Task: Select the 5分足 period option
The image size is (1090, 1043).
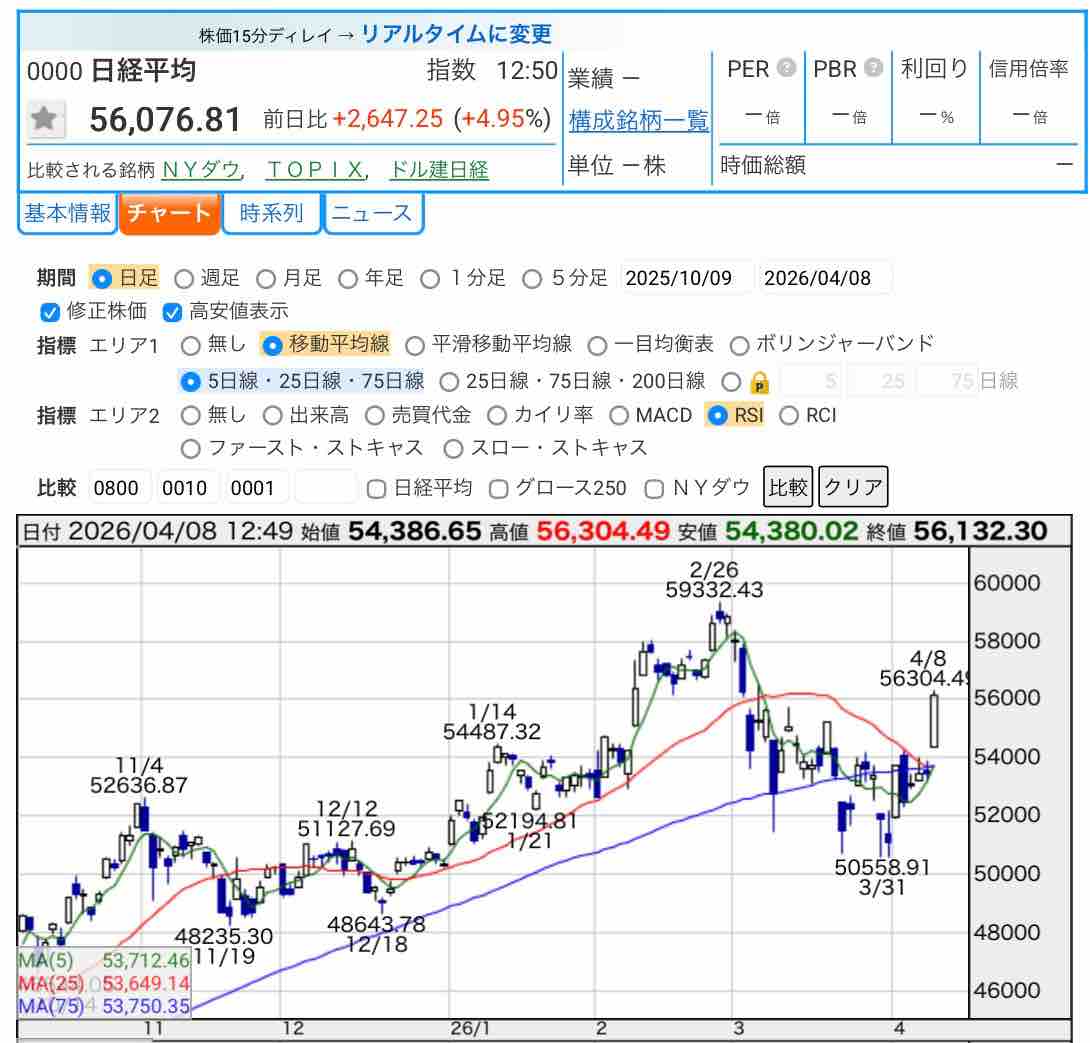Action: [533, 278]
